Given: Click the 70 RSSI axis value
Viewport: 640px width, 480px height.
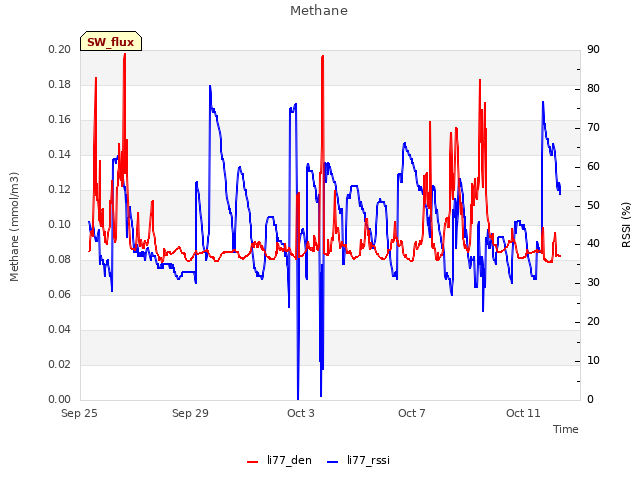Looking at the screenshot, I should coord(593,128).
